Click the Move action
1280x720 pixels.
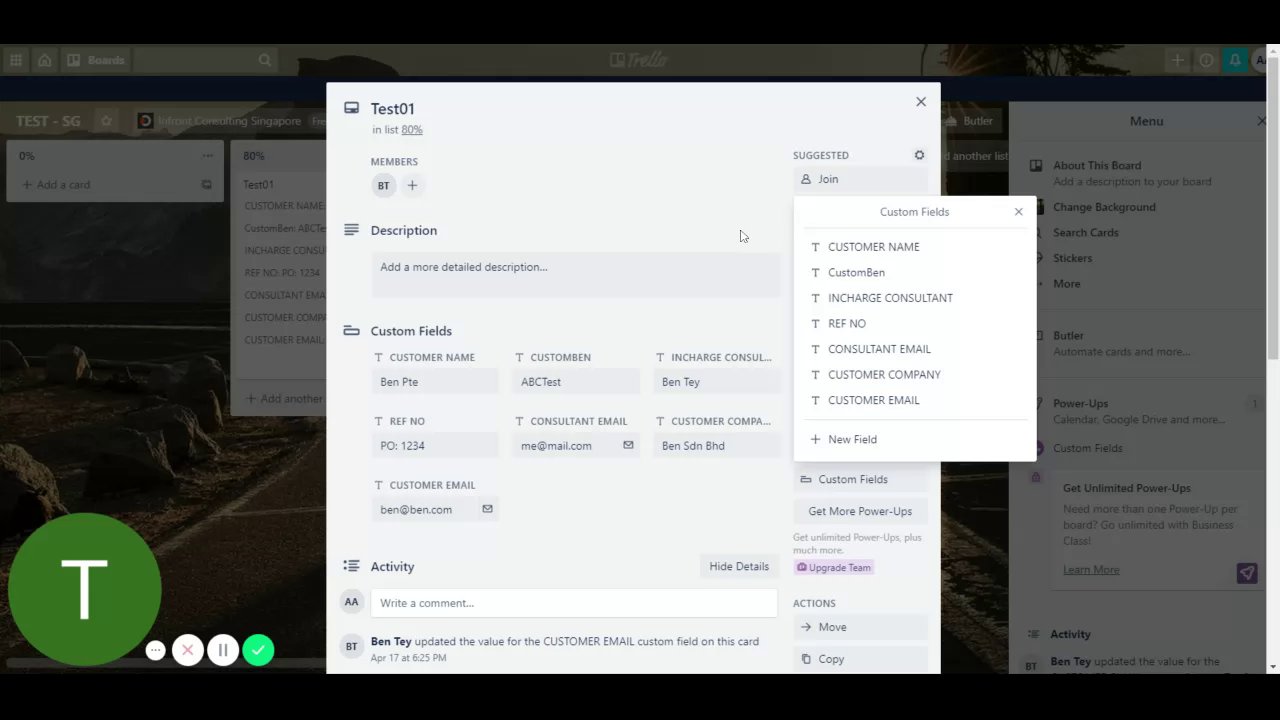[x=860, y=627]
